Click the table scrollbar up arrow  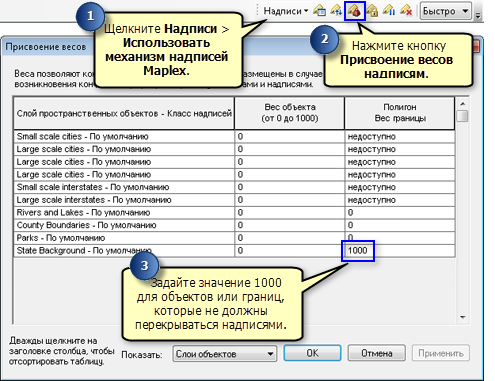click(462, 104)
